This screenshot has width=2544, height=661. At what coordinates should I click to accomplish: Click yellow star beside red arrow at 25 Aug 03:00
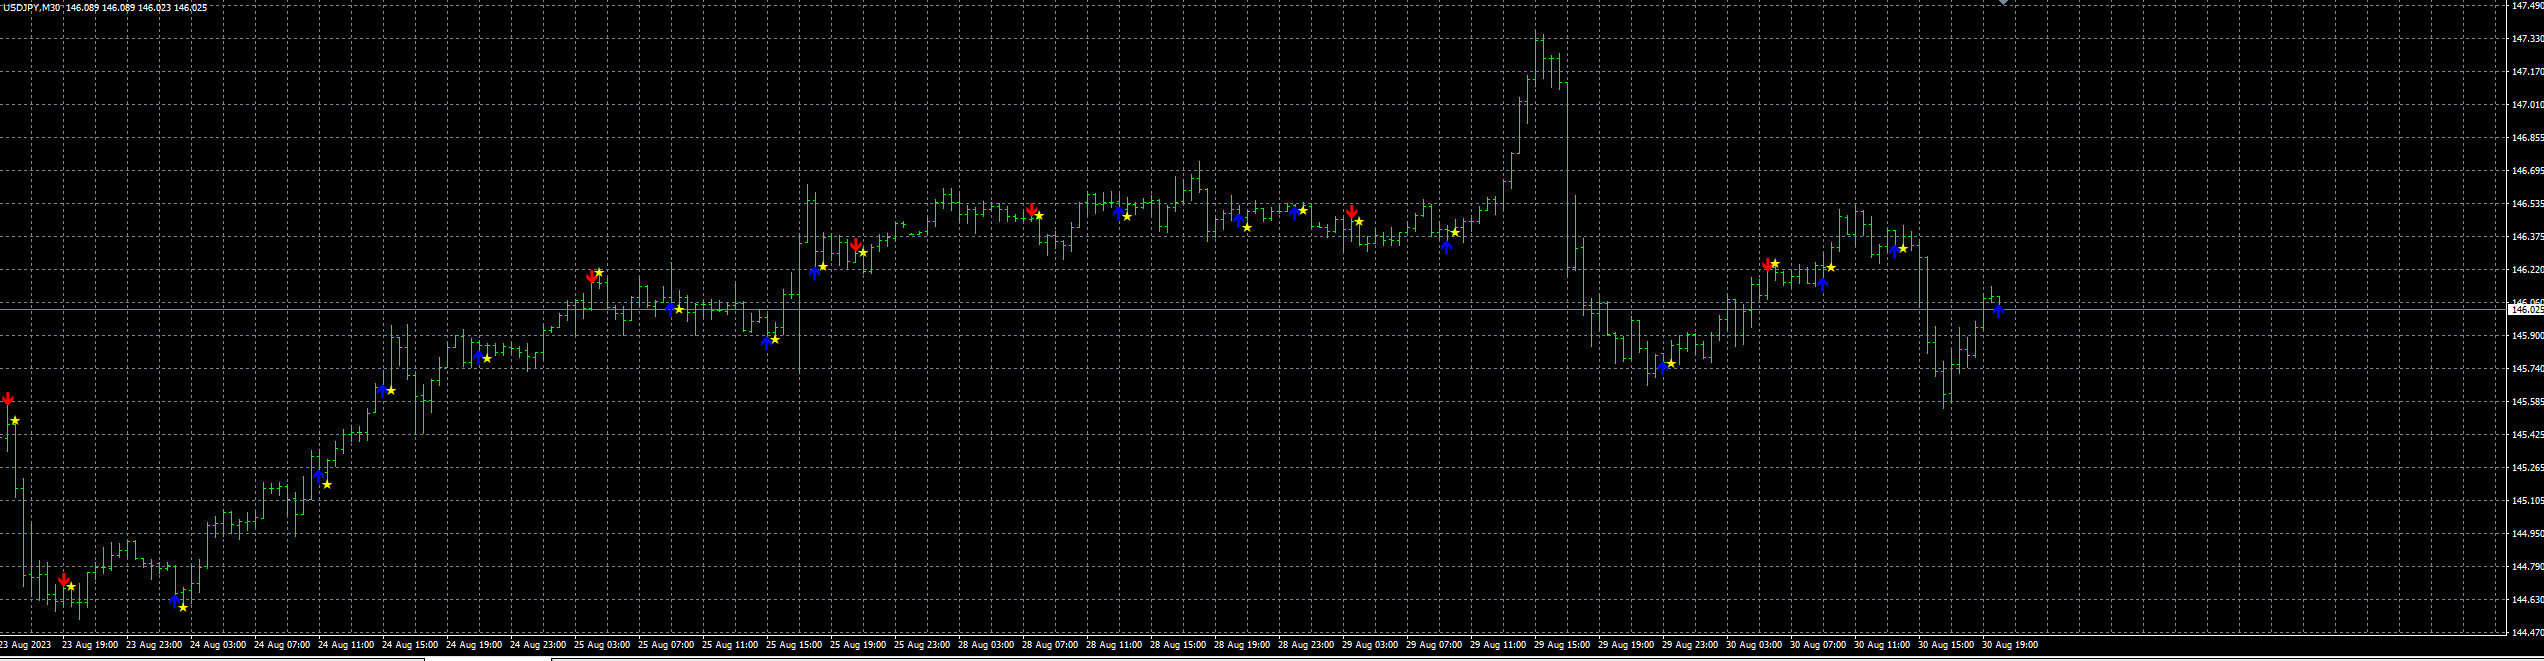click(x=599, y=272)
